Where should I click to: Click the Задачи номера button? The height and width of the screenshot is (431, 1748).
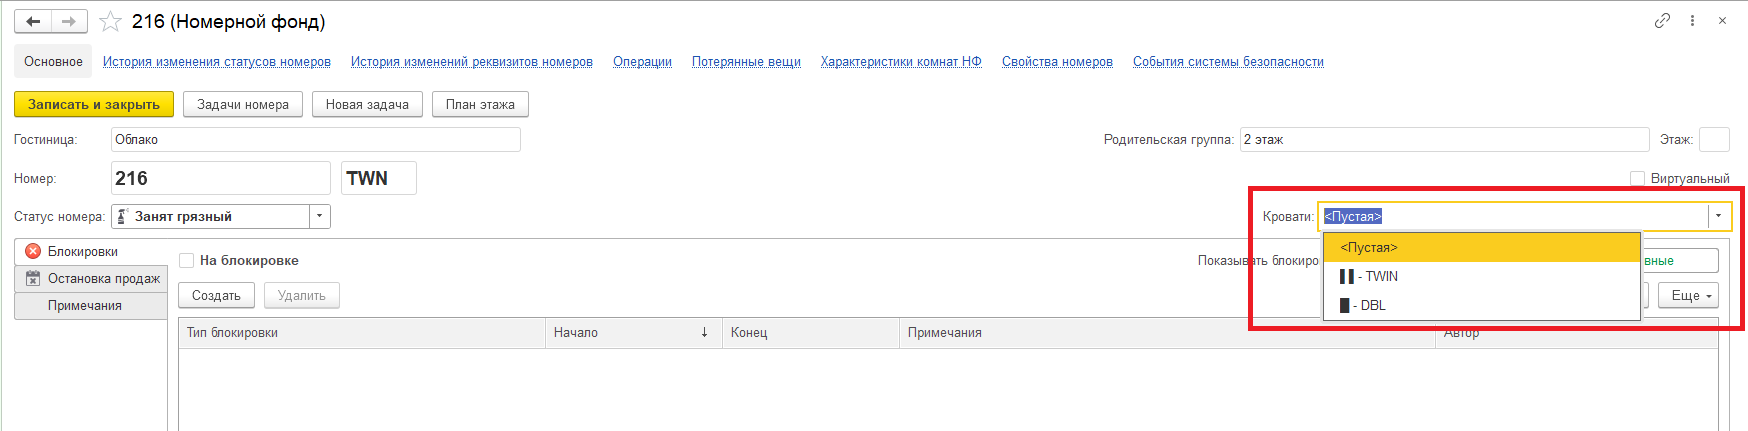(243, 104)
